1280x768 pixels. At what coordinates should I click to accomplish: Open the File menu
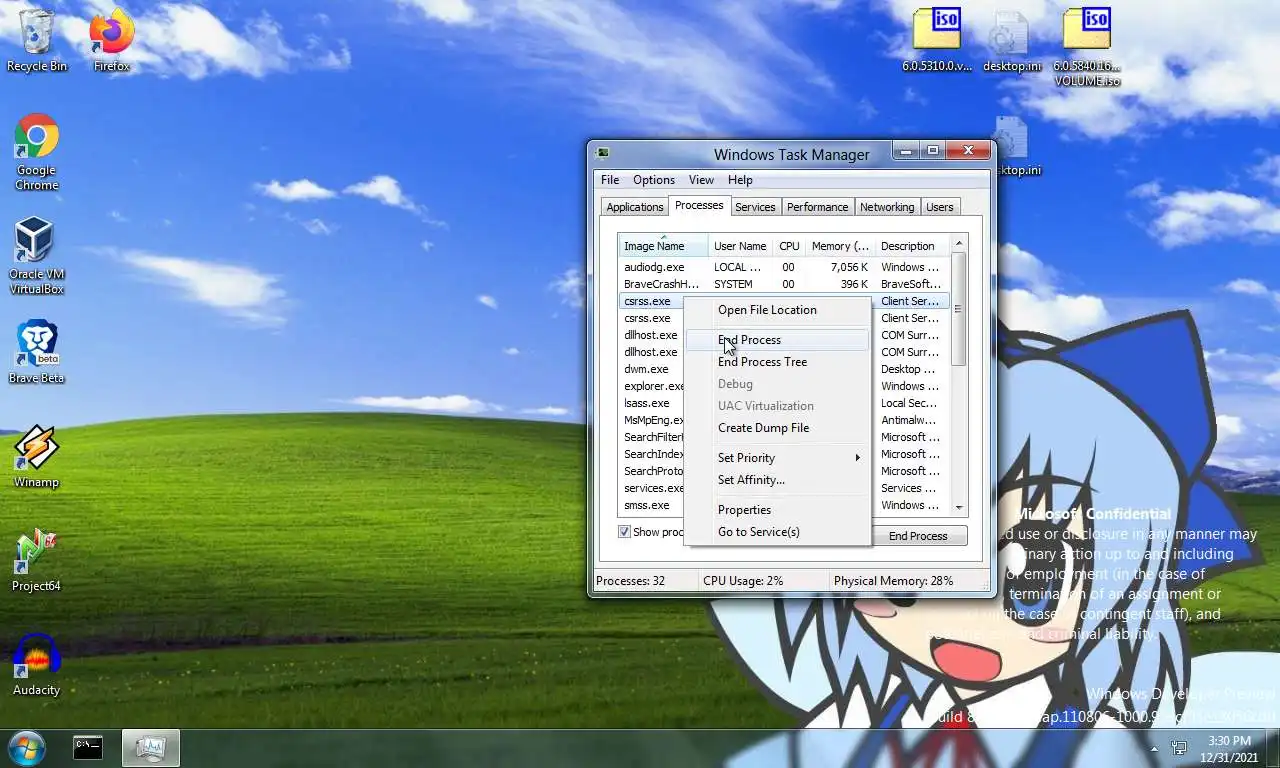tap(610, 180)
